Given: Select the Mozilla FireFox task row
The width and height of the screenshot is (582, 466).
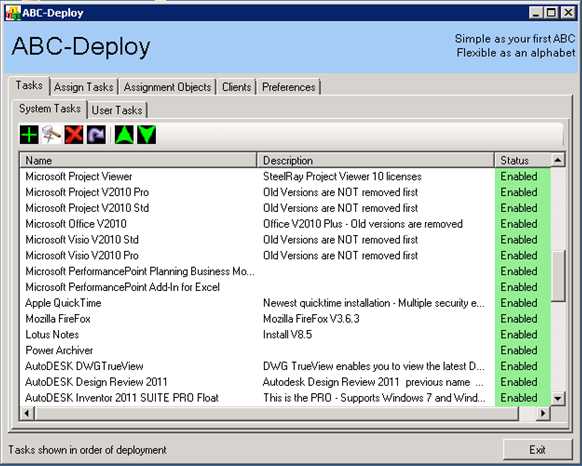Looking at the screenshot, I should [x=285, y=319].
